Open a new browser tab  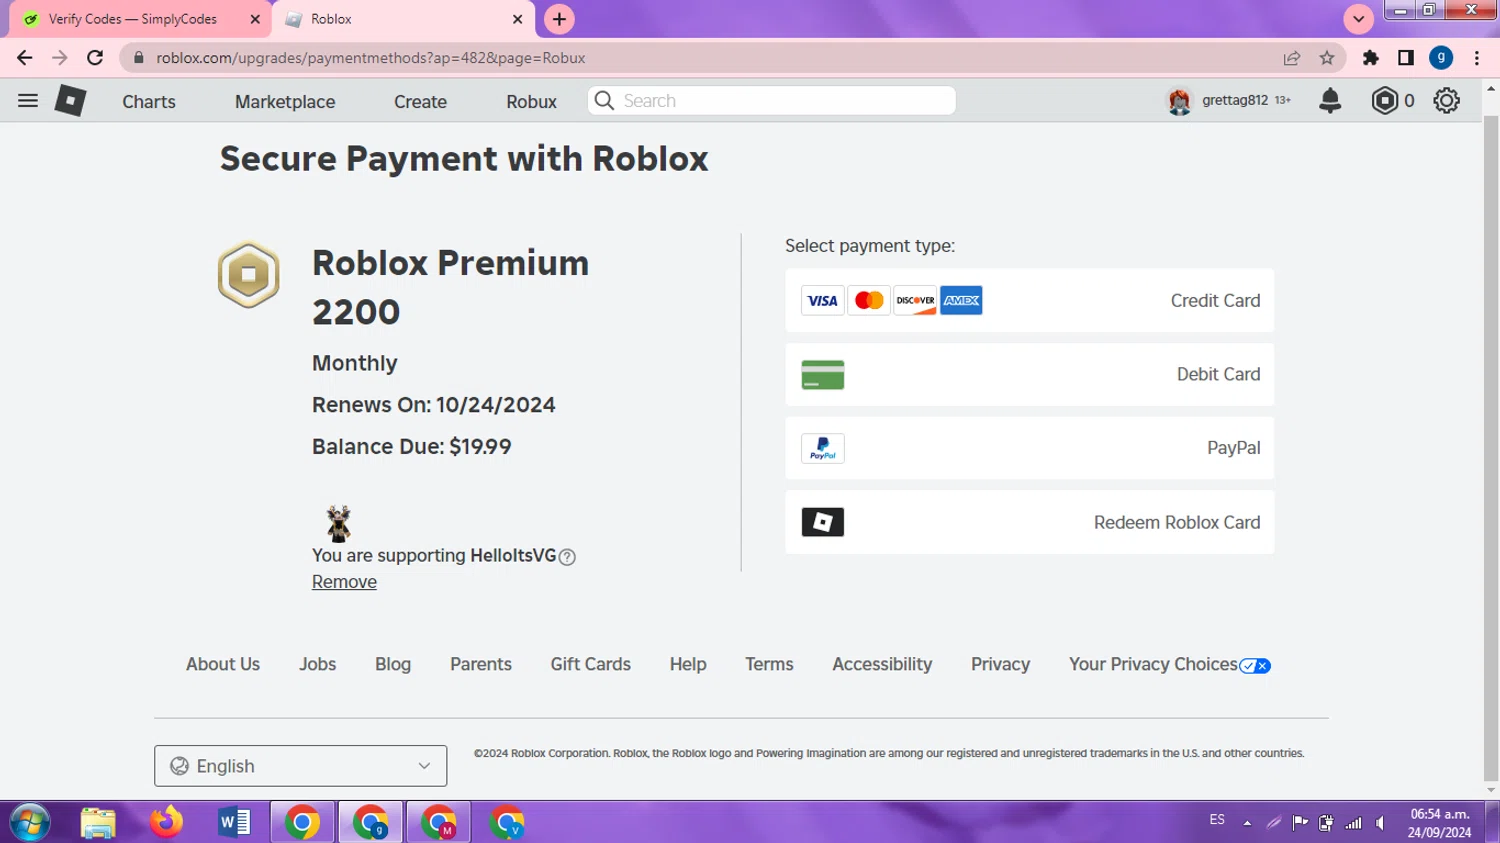click(x=559, y=19)
